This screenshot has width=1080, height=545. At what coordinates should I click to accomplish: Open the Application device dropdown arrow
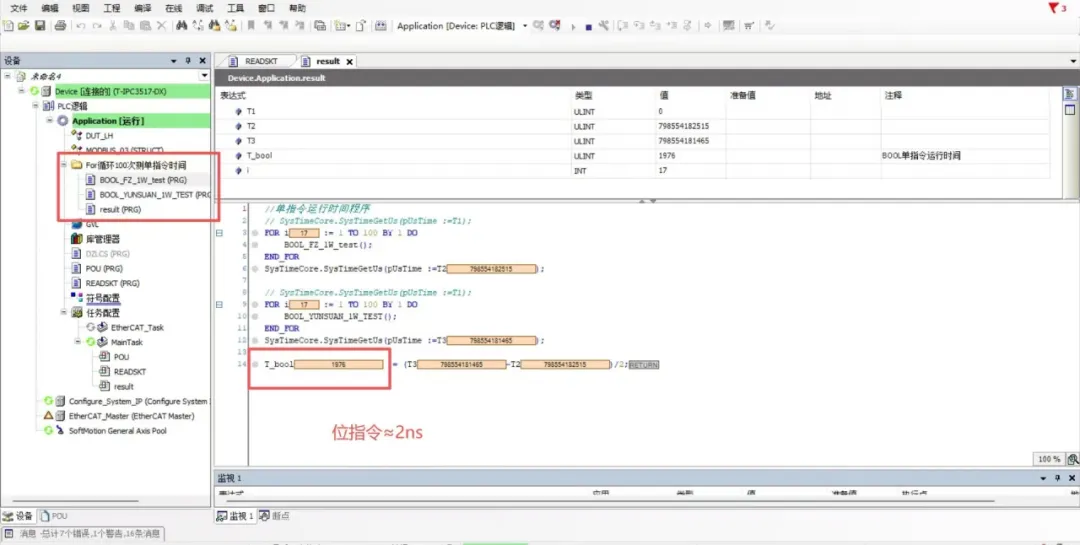coord(525,26)
